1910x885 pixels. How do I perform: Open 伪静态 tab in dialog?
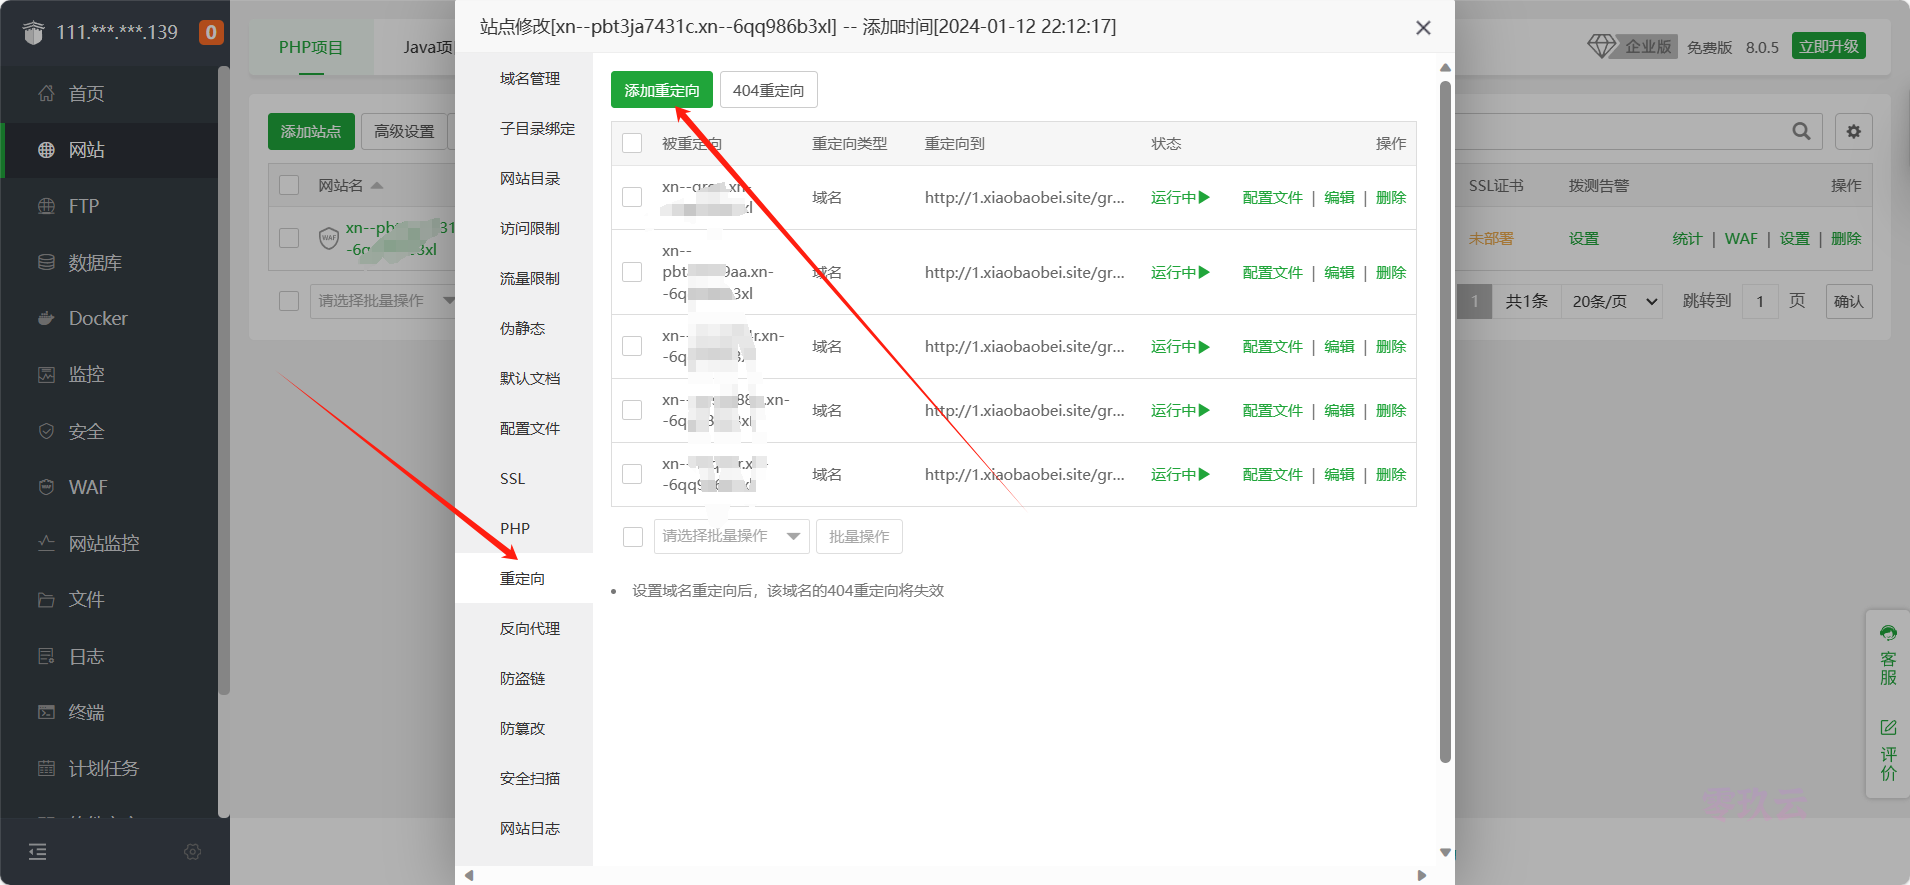pos(522,328)
